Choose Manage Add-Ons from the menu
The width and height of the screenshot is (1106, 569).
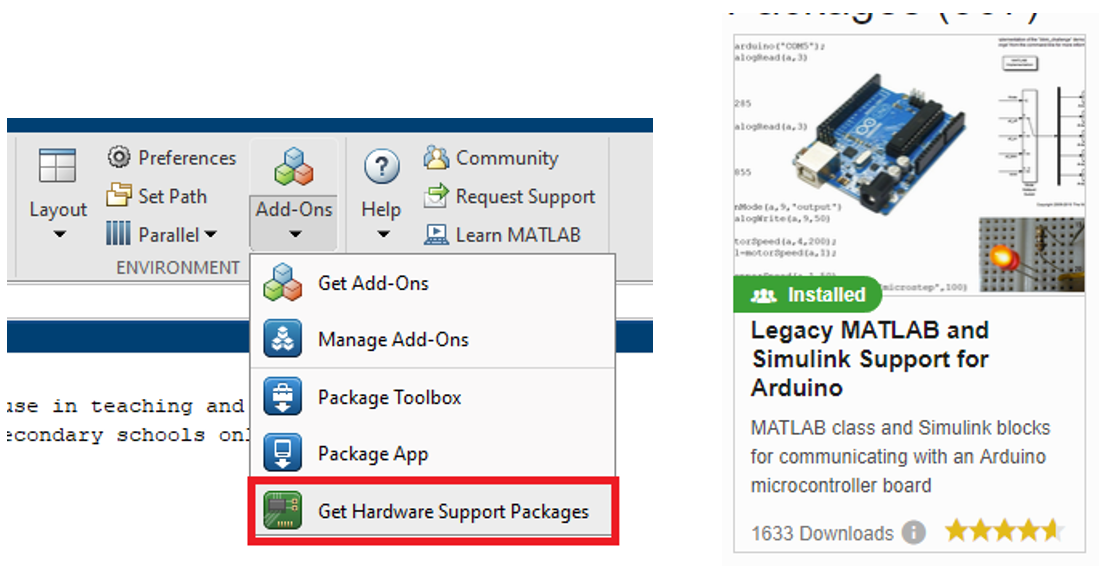(432, 339)
